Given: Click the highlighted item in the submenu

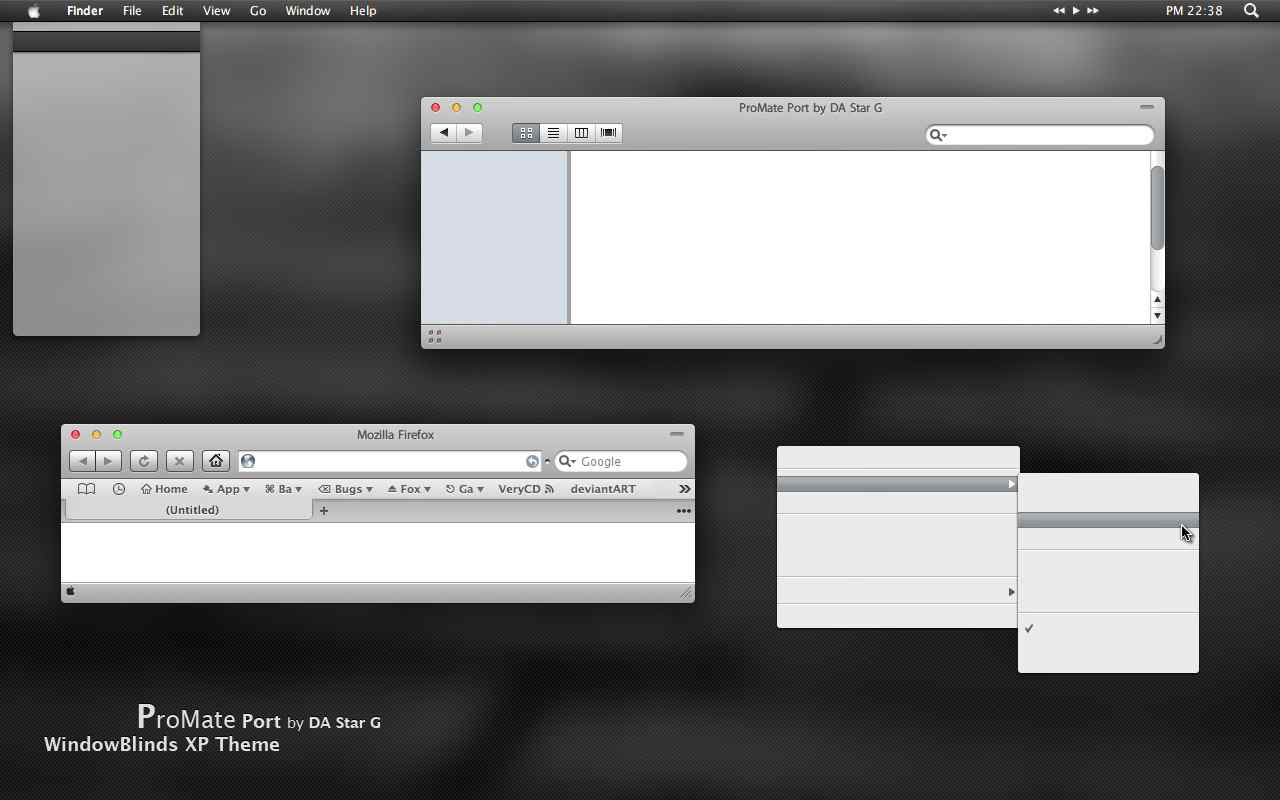Looking at the screenshot, I should [1108, 520].
